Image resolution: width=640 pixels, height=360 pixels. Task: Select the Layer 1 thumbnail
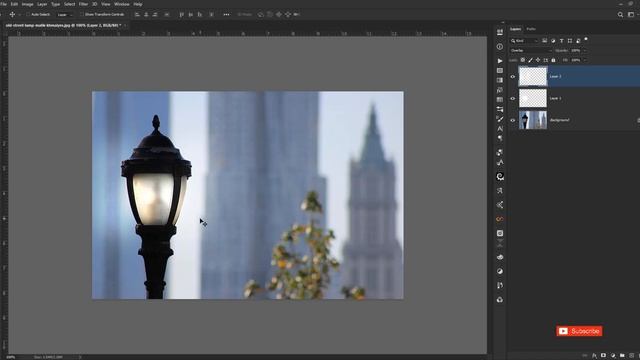pyautogui.click(x=533, y=98)
